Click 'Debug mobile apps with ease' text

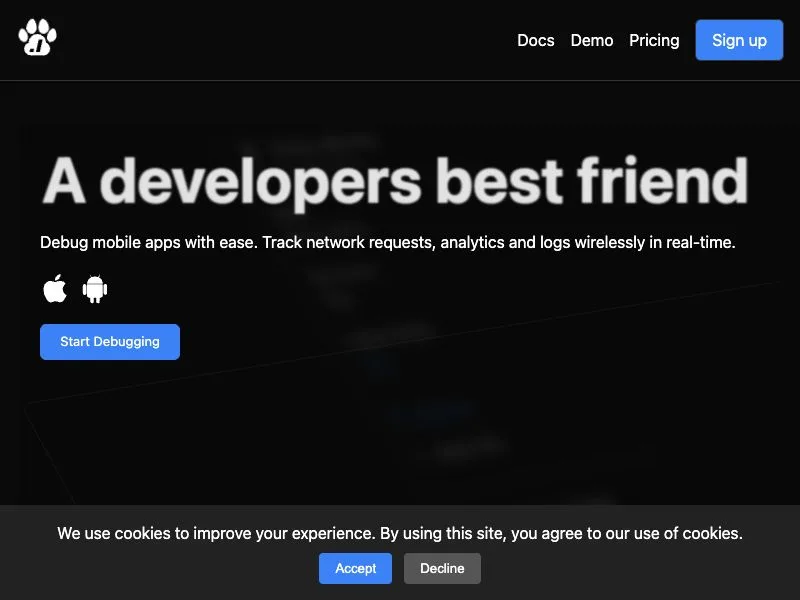(148, 243)
